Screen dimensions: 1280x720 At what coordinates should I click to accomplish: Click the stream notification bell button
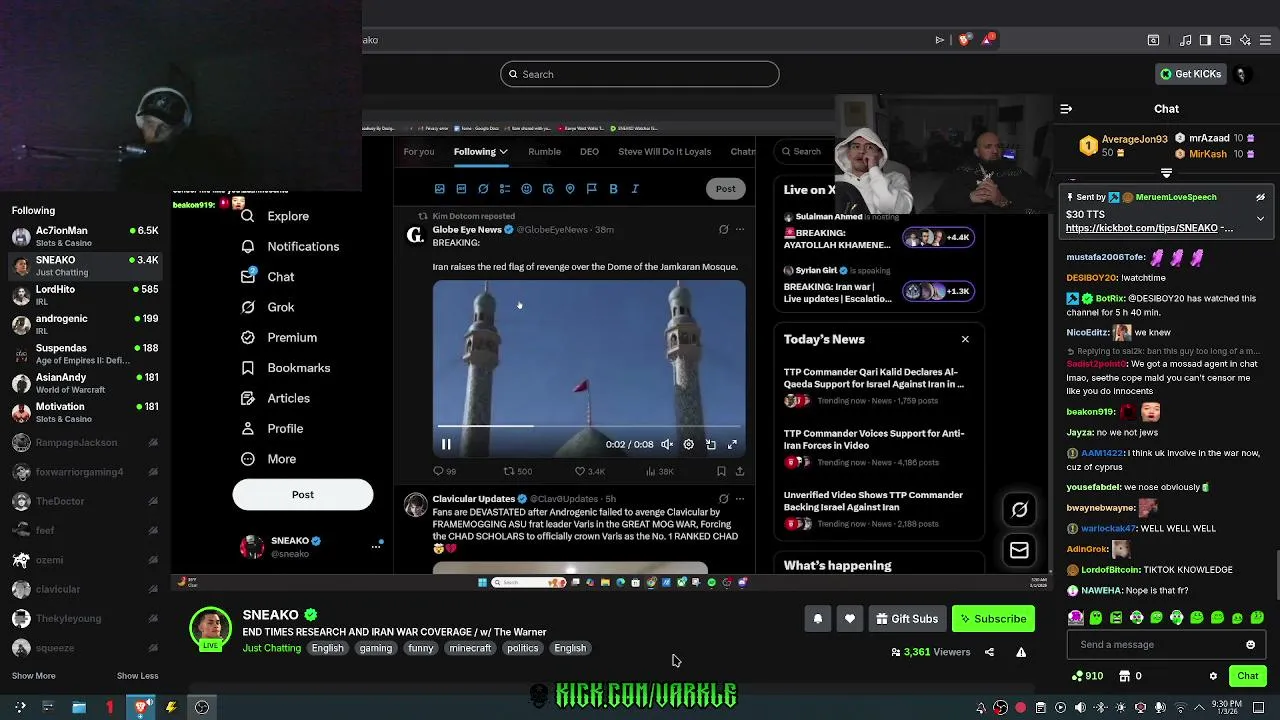tap(817, 619)
